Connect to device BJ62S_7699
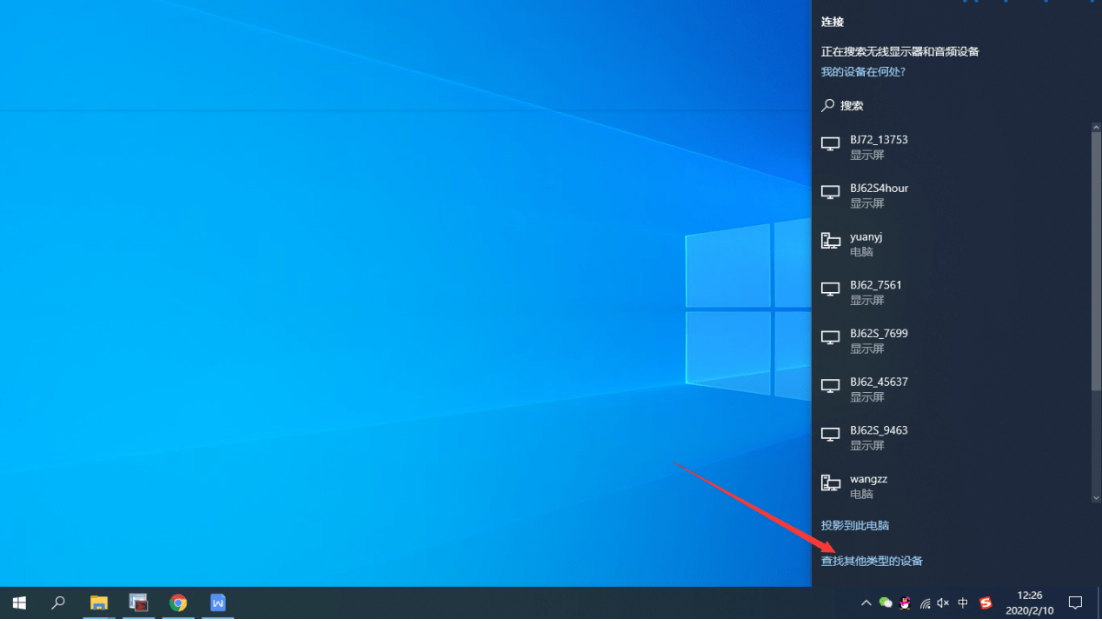Image resolution: width=1102 pixels, height=621 pixels. click(x=952, y=341)
